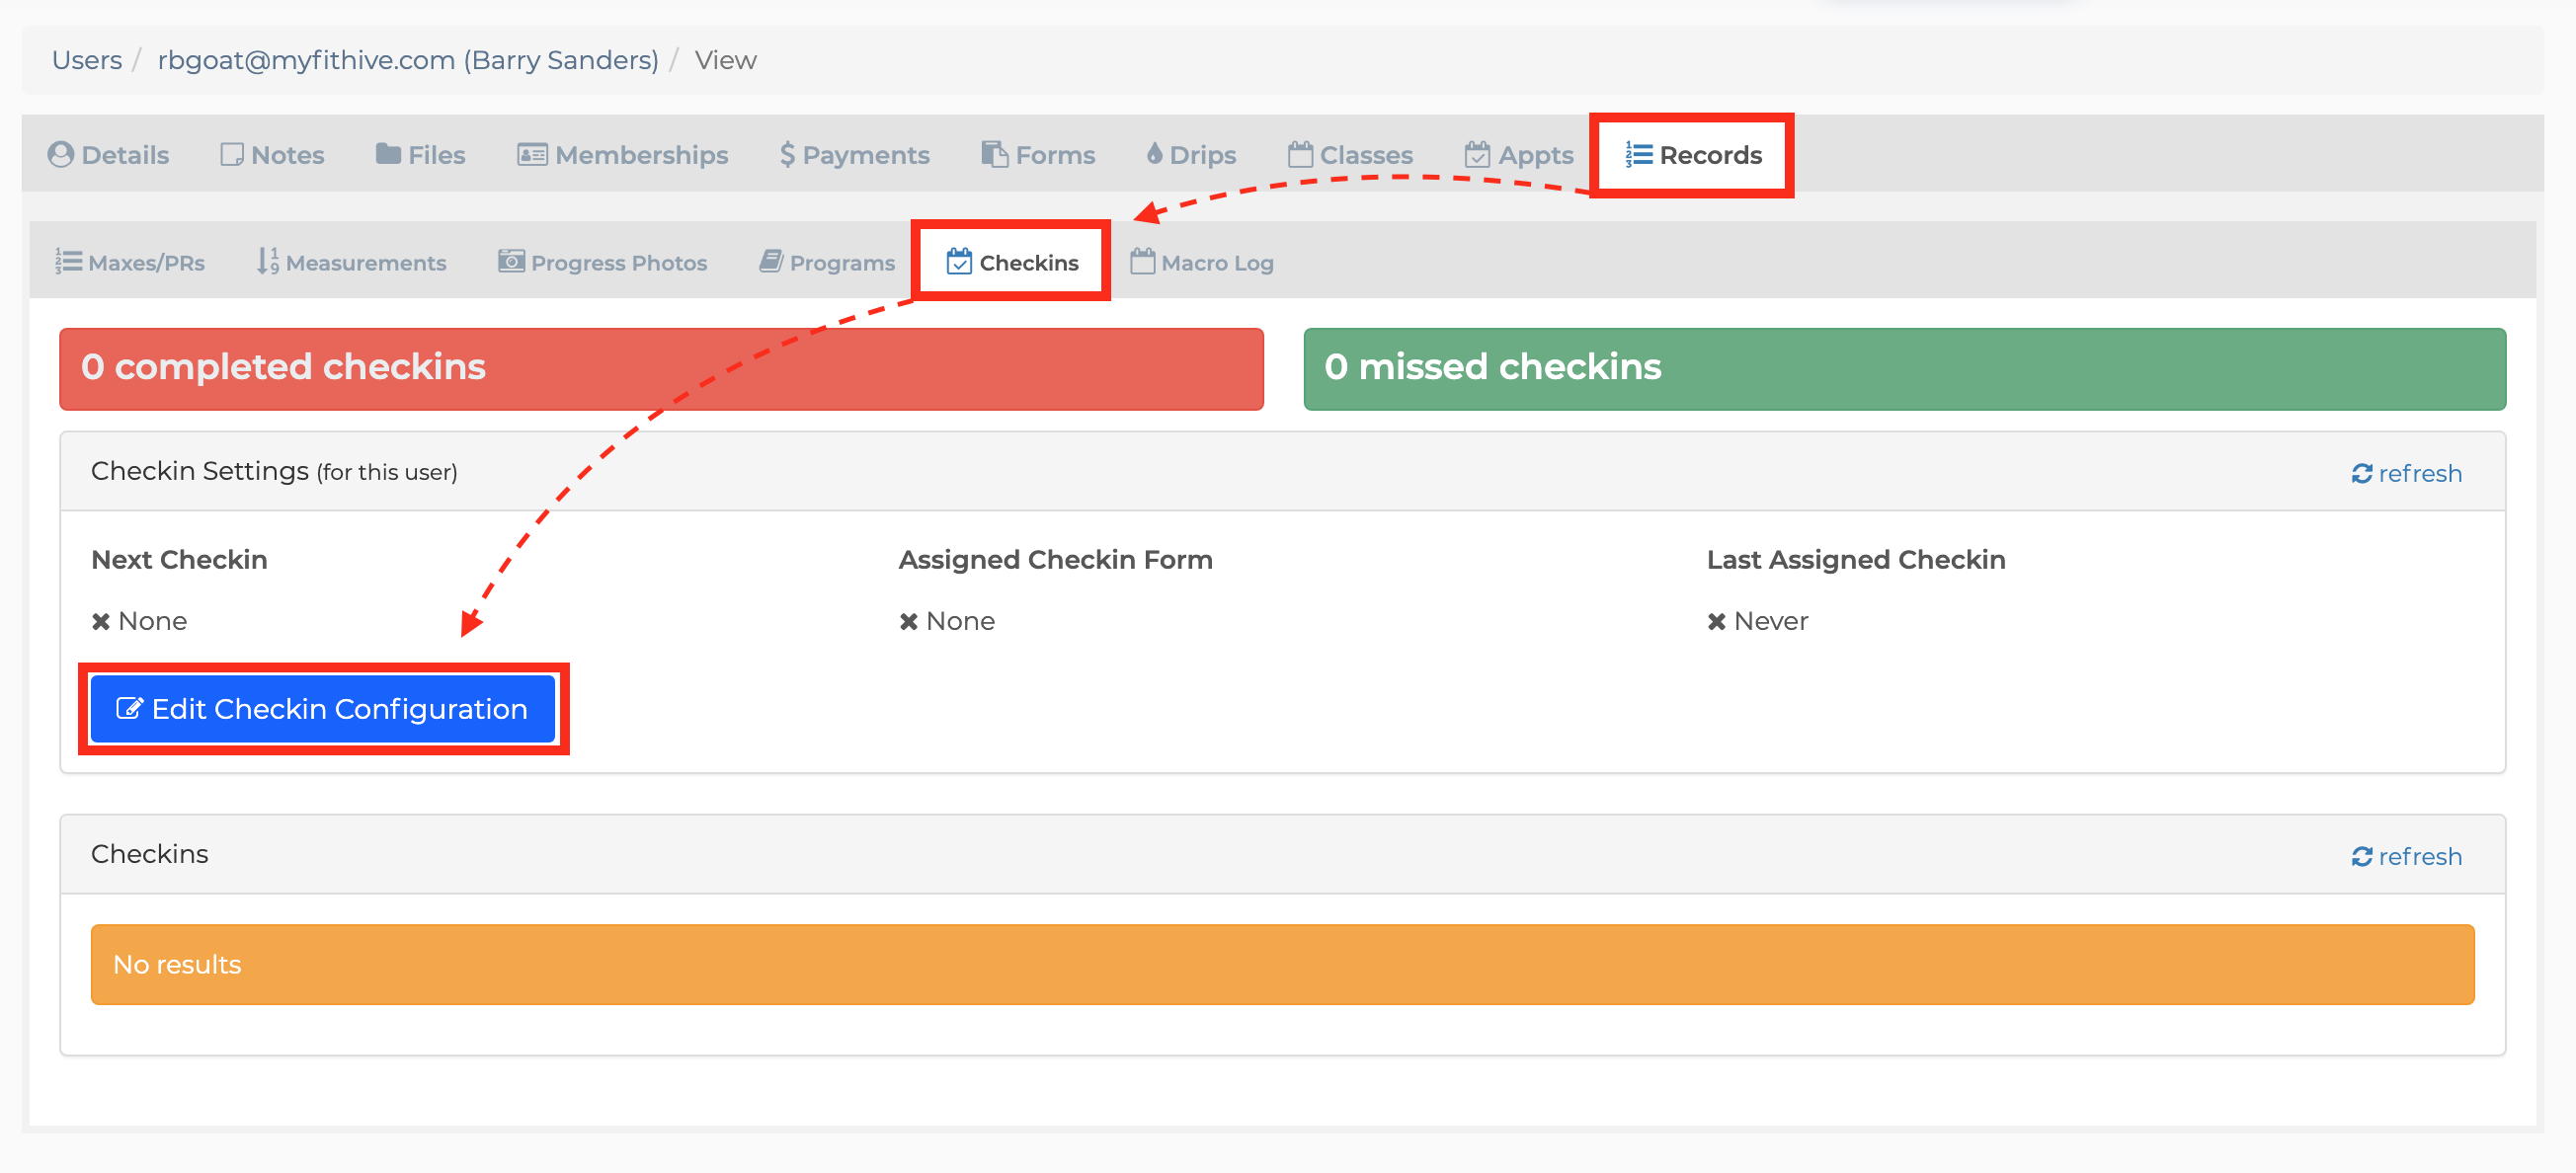Click the Forms paste icon
The image size is (2576, 1173).
[x=994, y=154]
